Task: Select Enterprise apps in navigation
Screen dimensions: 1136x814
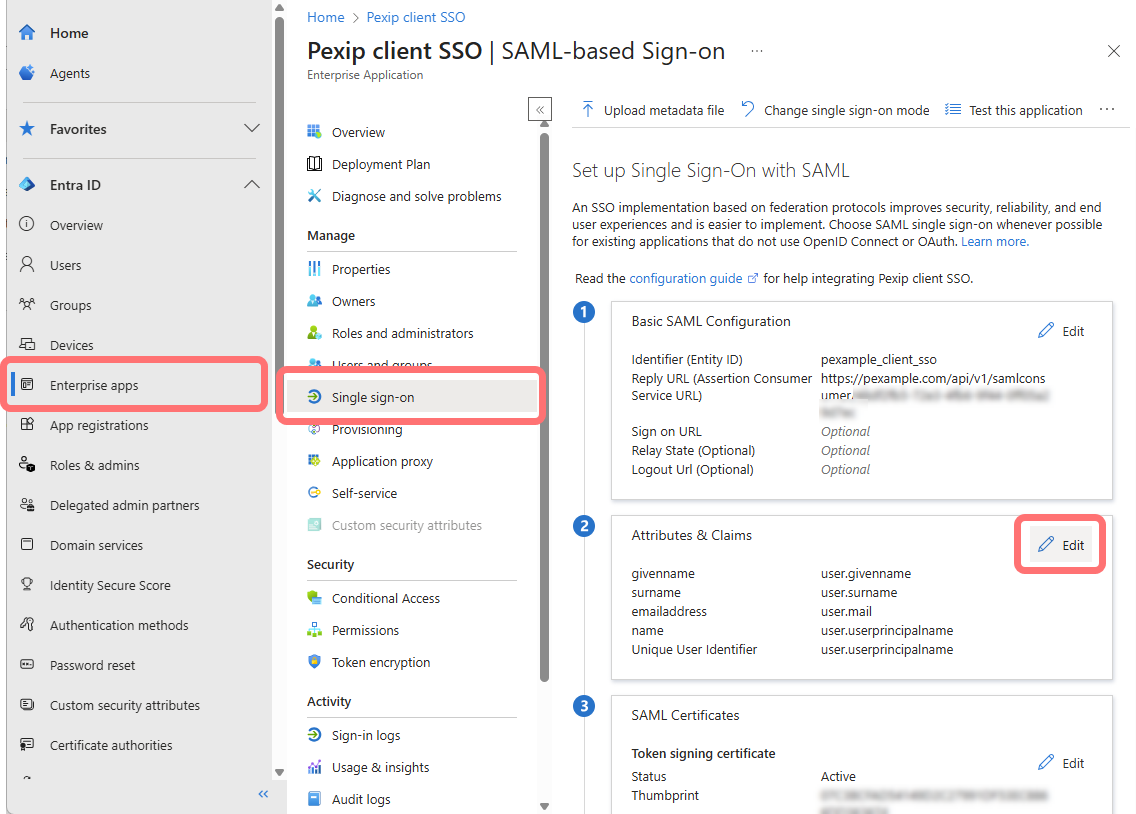Action: [94, 385]
